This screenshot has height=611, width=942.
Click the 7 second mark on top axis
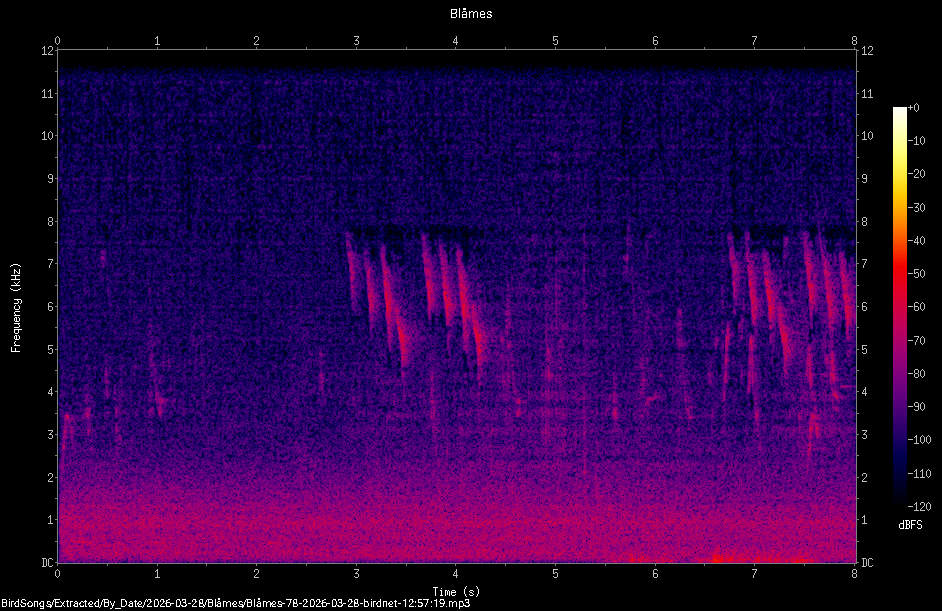[755, 41]
